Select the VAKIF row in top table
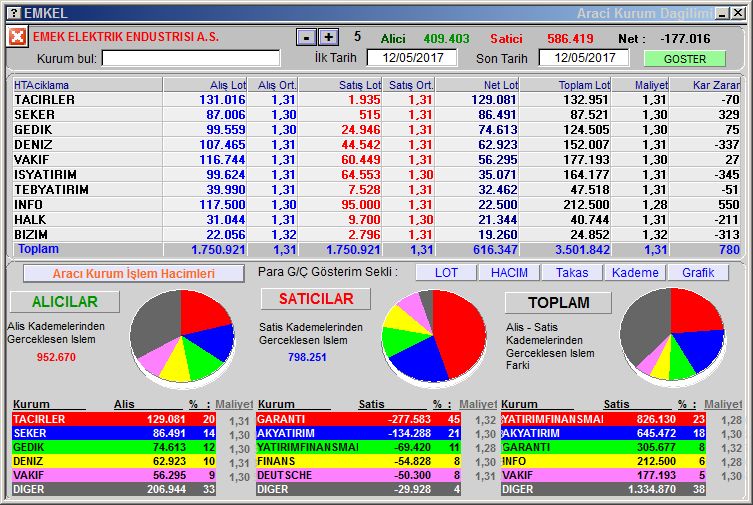Screen dimensions: 753x505 (376, 159)
